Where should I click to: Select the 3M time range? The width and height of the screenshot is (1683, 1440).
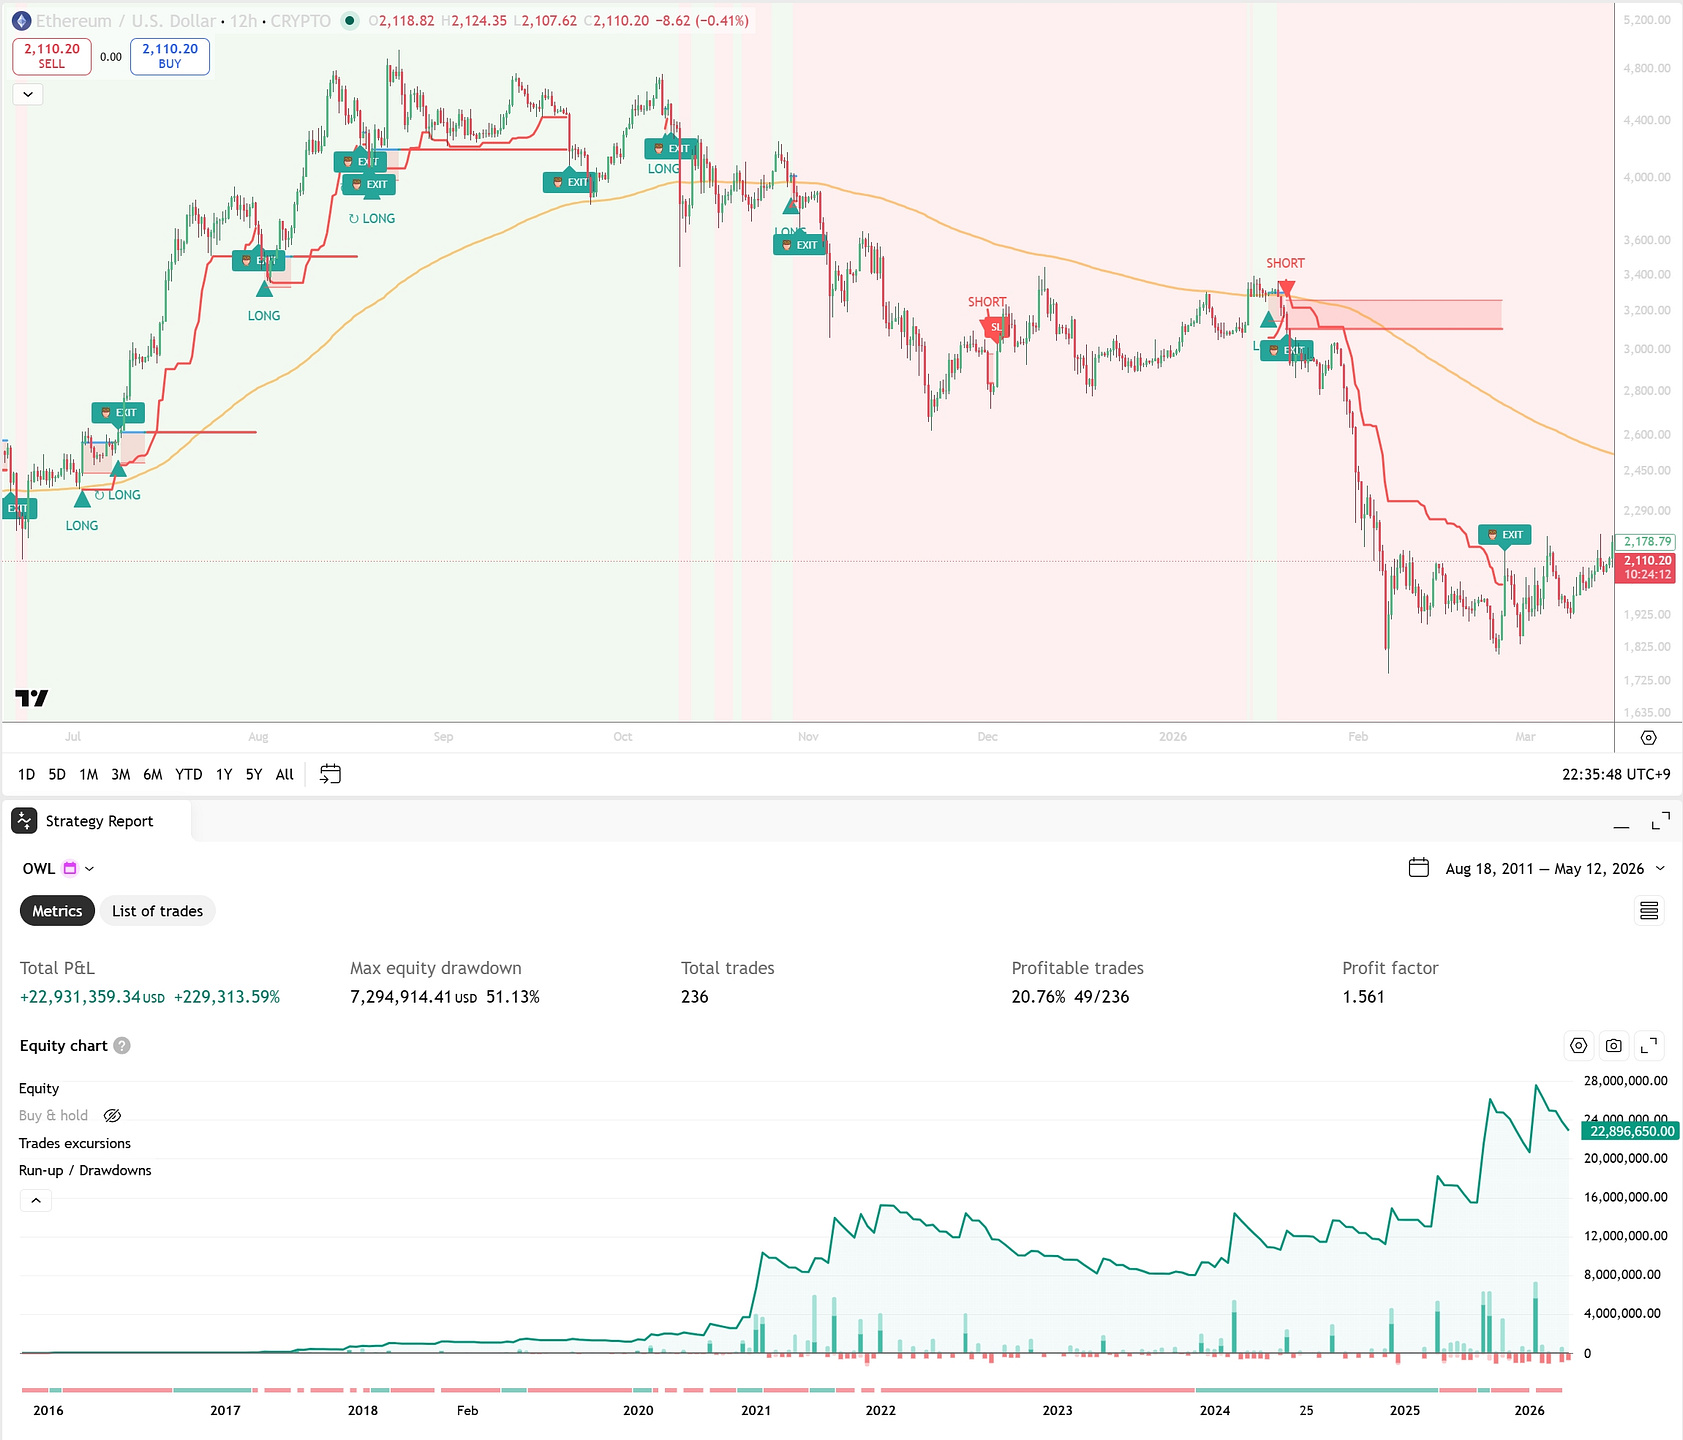(x=121, y=775)
